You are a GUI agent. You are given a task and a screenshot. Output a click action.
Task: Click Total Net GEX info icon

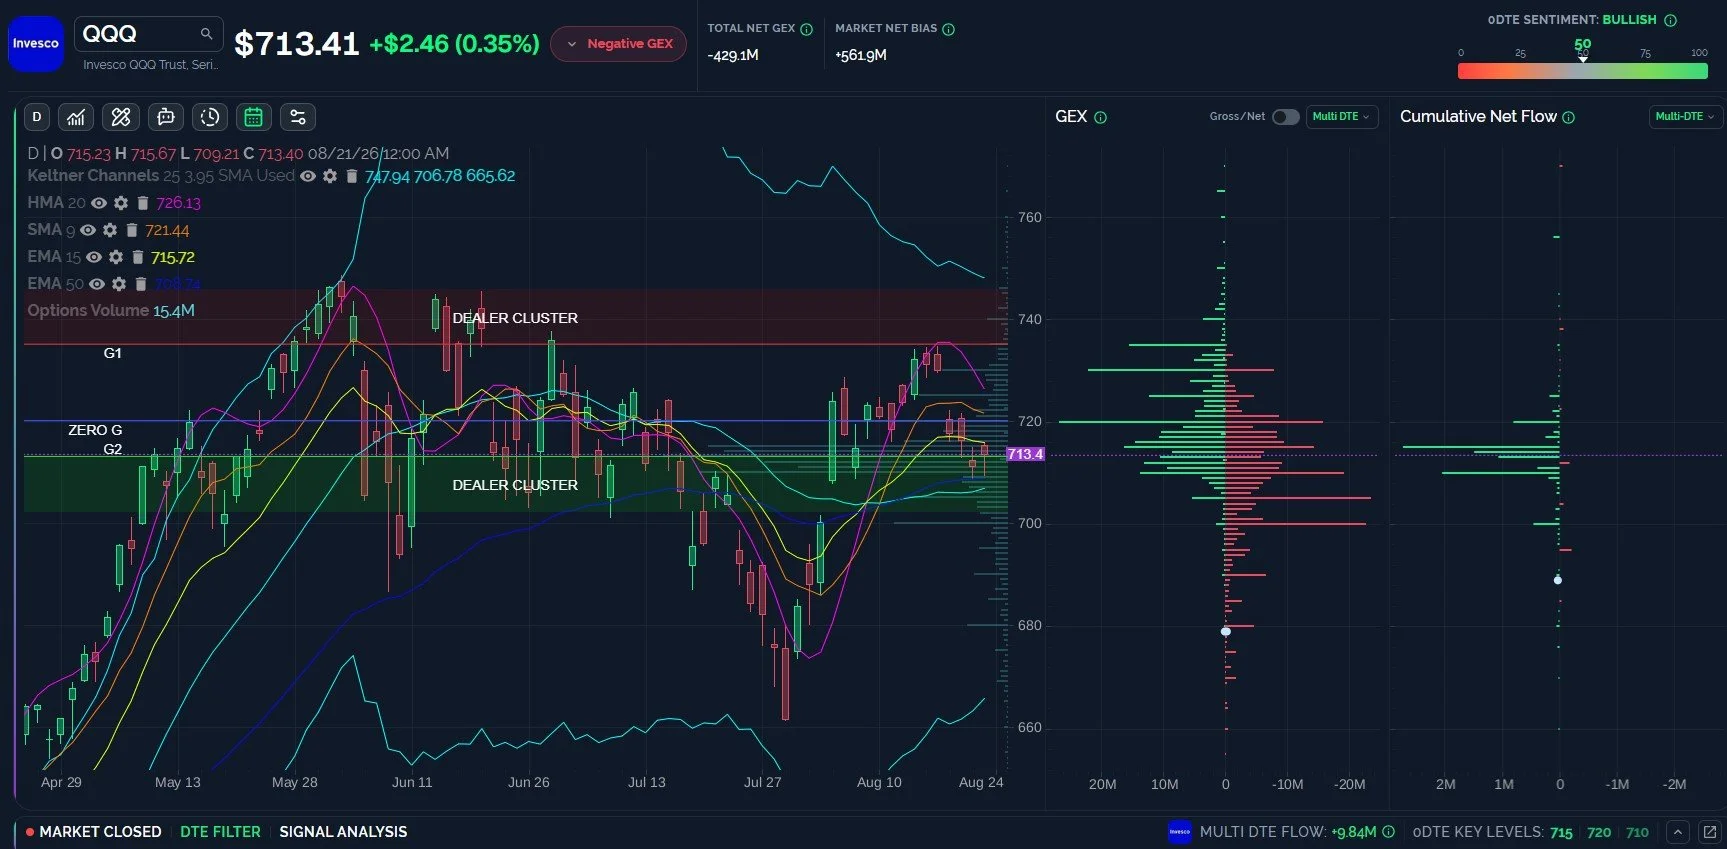pos(806,29)
